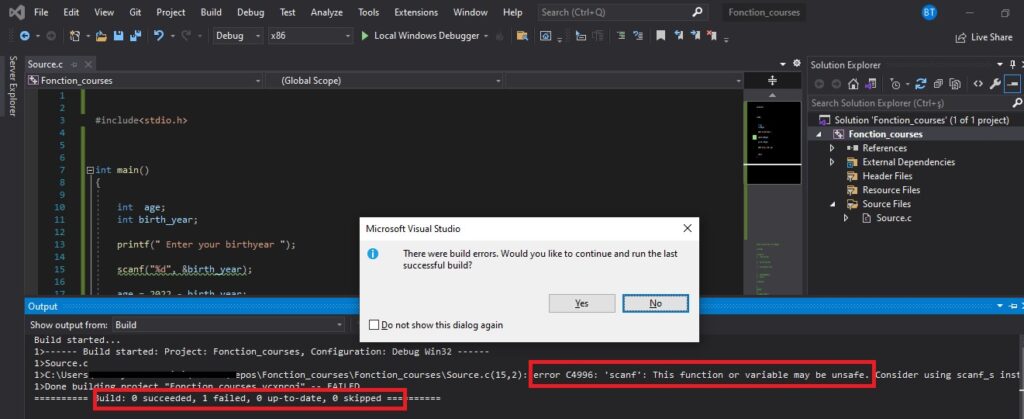Switch views icon in Solution Explorer toolbar
Image resolution: width=1024 pixels, height=419 pixels.
[870, 84]
